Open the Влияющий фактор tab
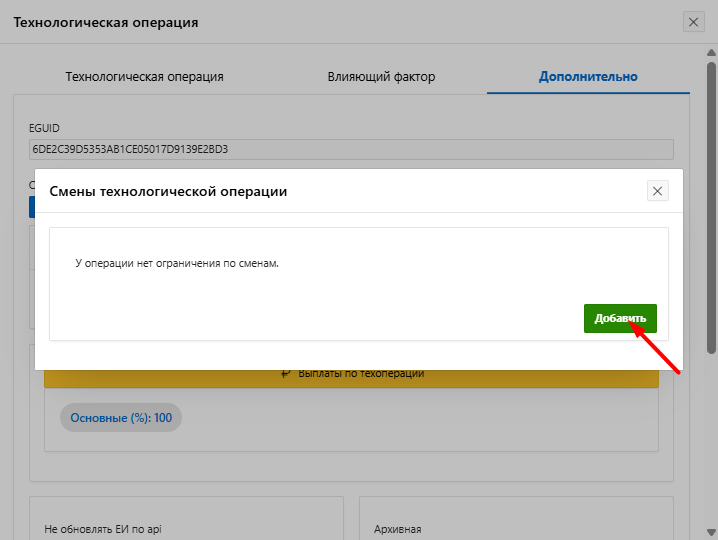 381,77
